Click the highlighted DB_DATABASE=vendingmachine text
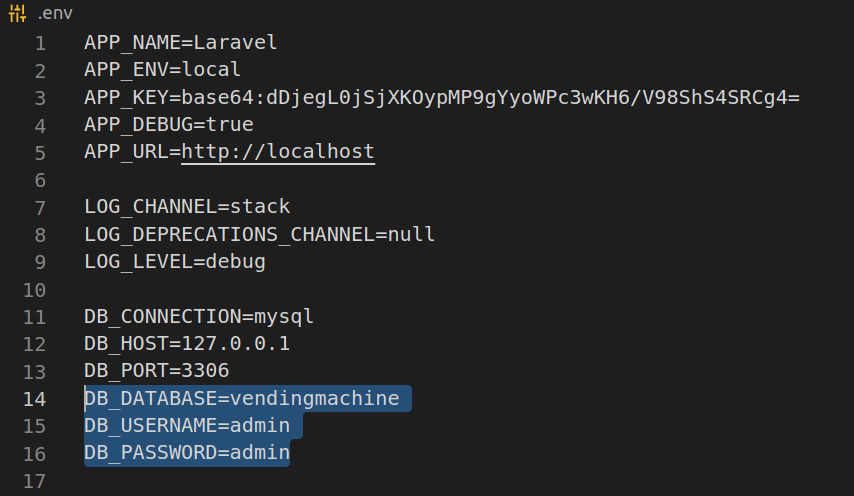Screen dimensions: 854x496 point(241,399)
